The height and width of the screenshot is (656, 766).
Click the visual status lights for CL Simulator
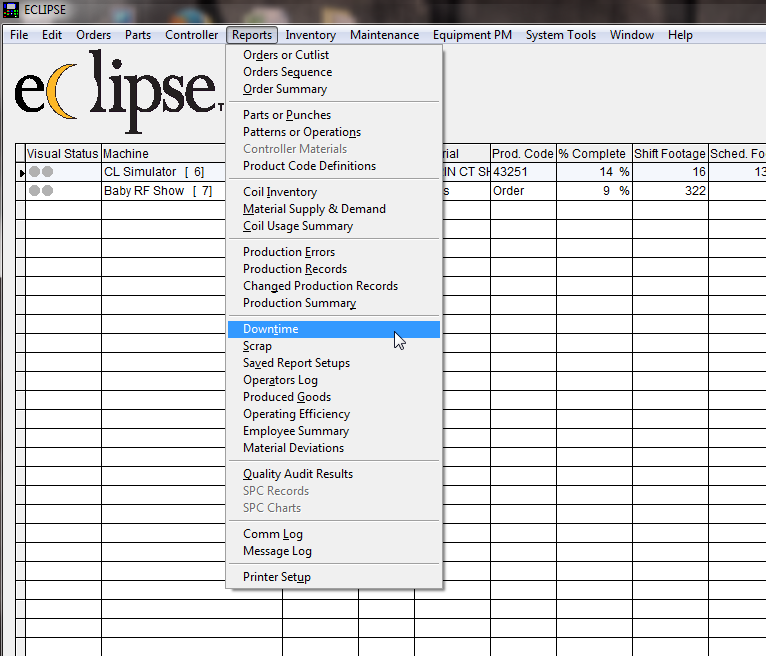coord(41,171)
